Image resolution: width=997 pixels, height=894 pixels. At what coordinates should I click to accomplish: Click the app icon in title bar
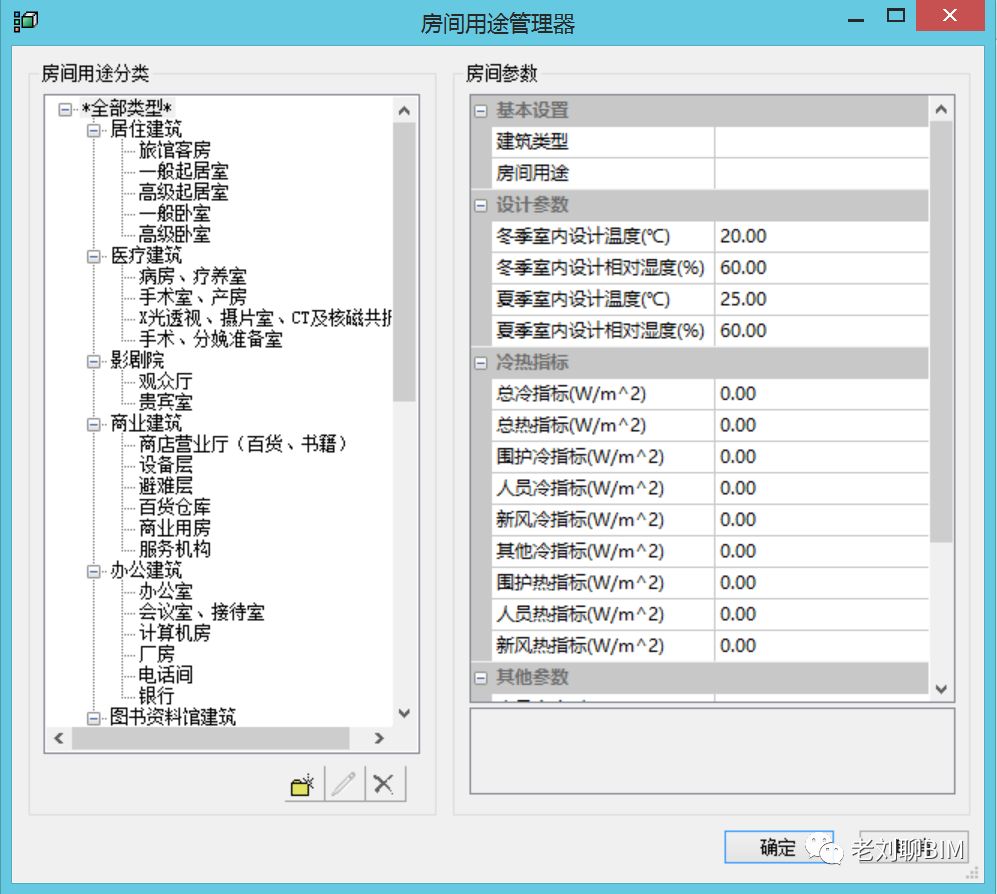[25, 21]
